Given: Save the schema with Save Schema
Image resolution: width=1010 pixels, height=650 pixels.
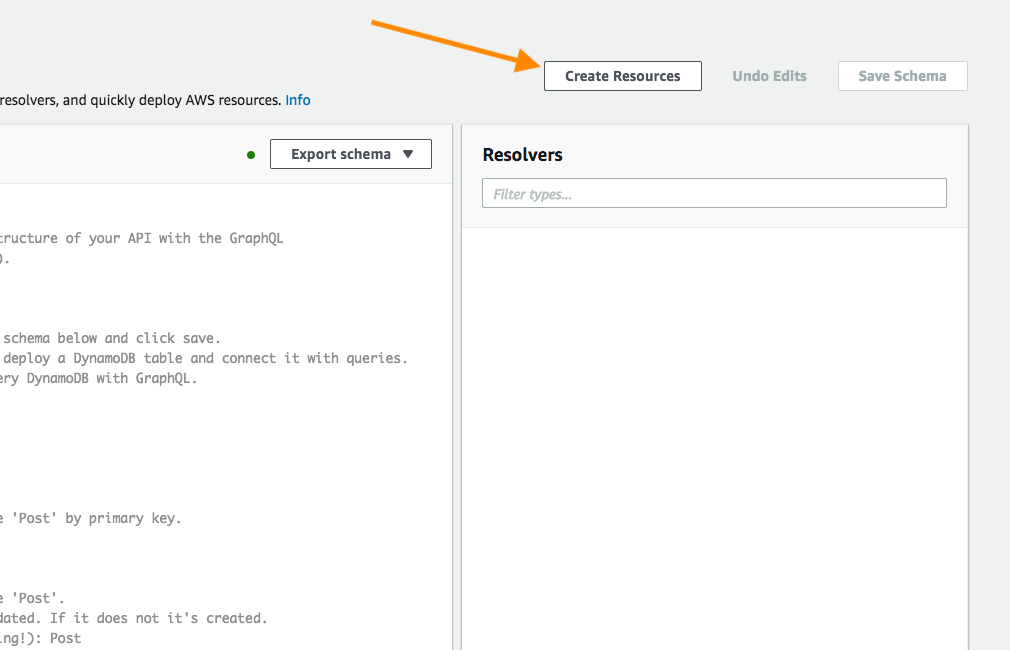Looking at the screenshot, I should click(x=902, y=76).
